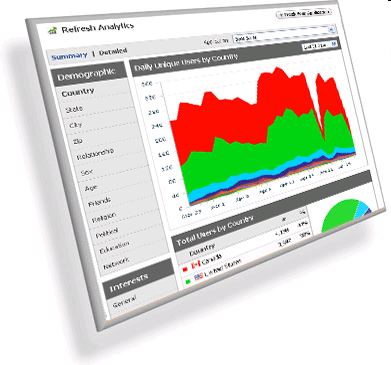The width and height of the screenshot is (391, 365).
Task: Select General under Interests
Action: 124,301
